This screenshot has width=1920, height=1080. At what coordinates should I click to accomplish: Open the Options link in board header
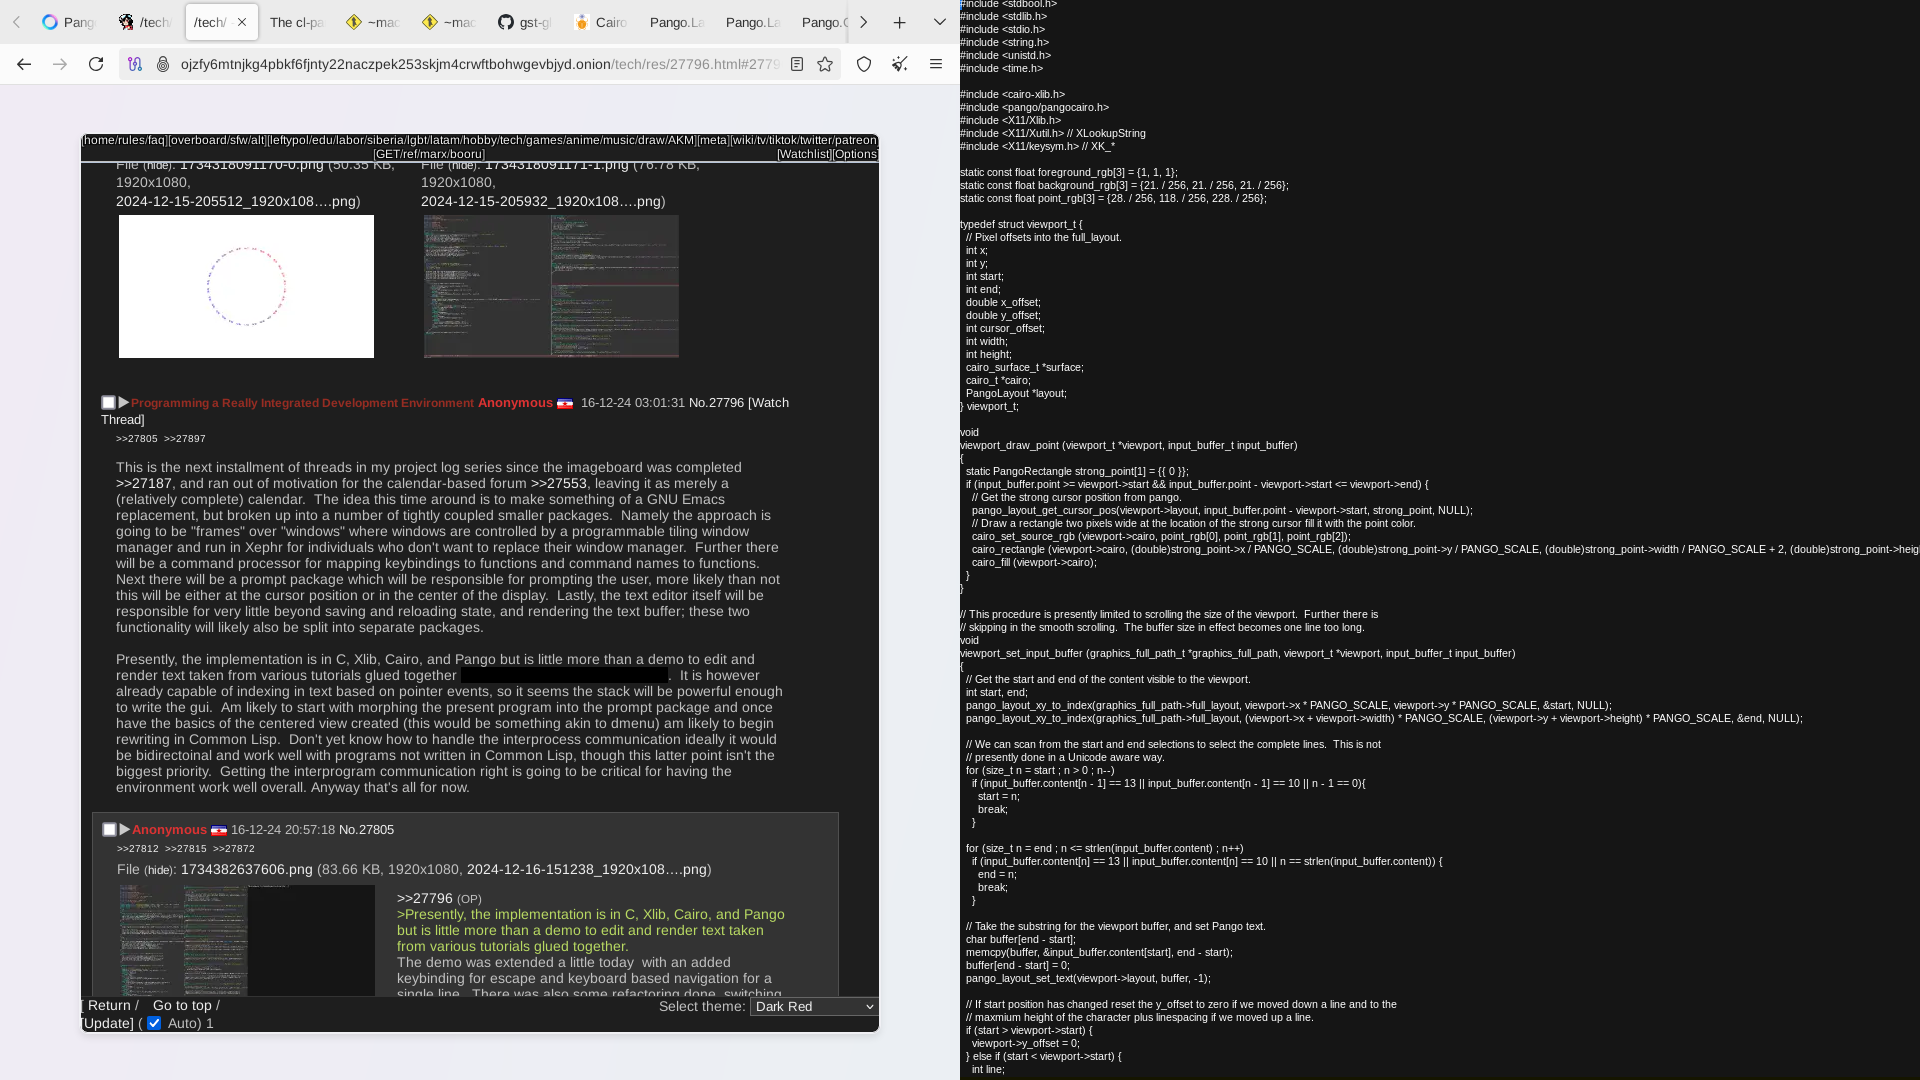[x=856, y=154]
